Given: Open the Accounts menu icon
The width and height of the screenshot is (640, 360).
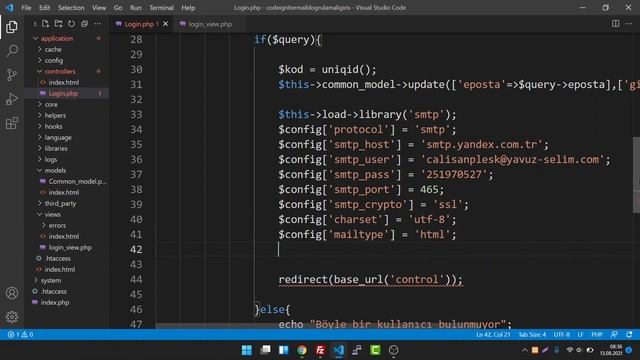Looking at the screenshot, I should point(12,293).
